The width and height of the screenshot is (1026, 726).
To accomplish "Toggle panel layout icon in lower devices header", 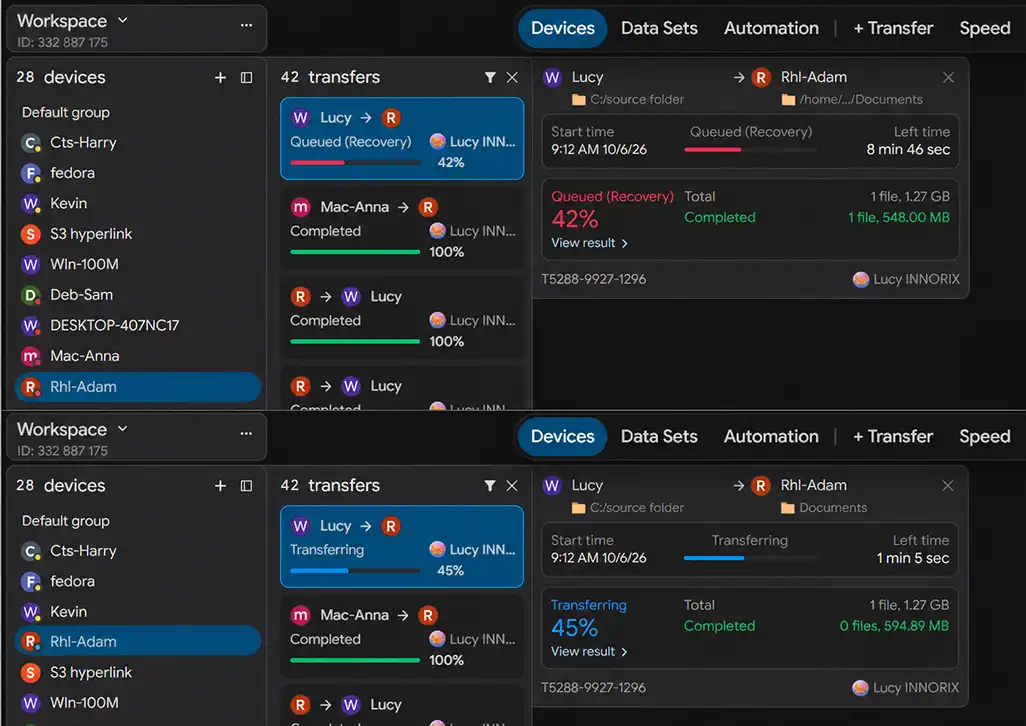I will tap(246, 486).
